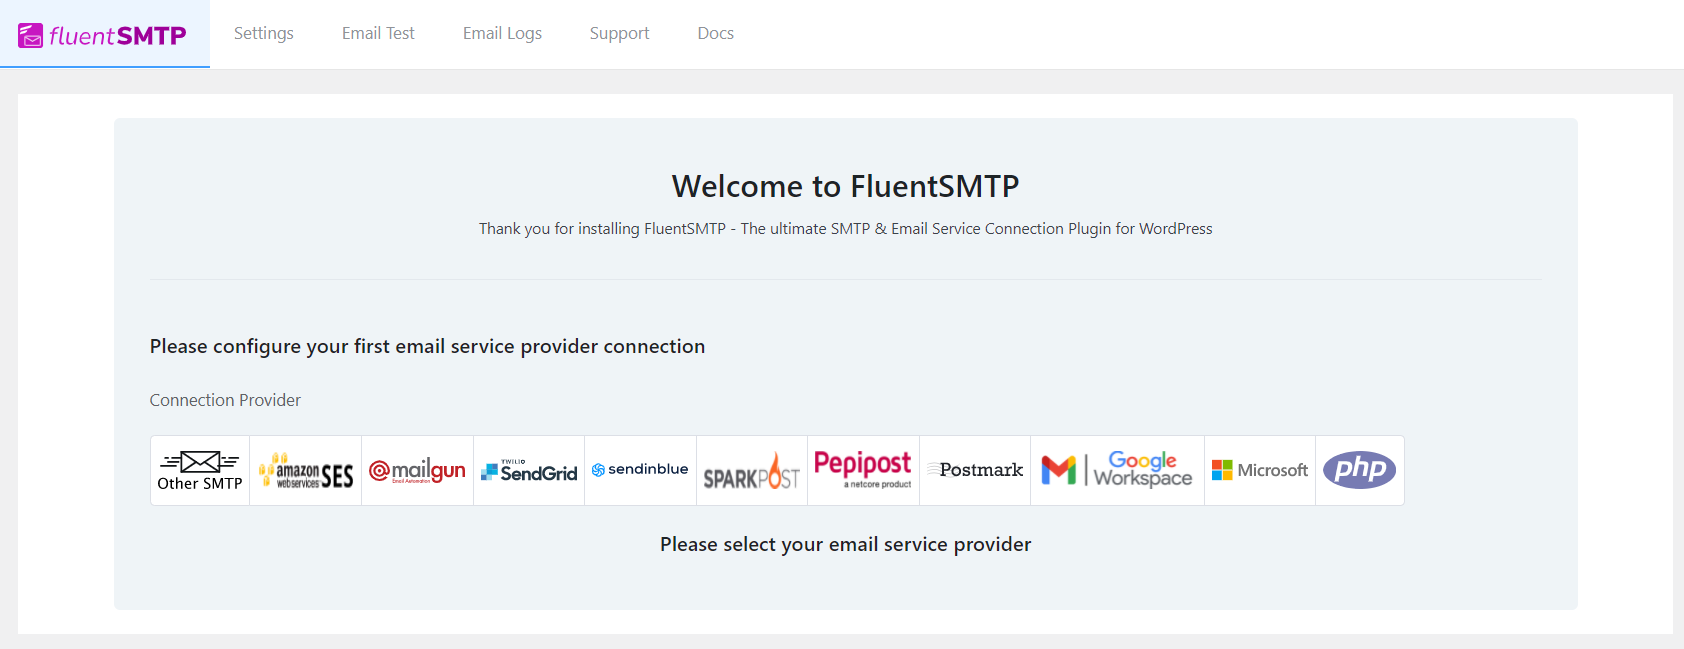
Task: Switch to Email Logs tab
Action: tap(502, 33)
